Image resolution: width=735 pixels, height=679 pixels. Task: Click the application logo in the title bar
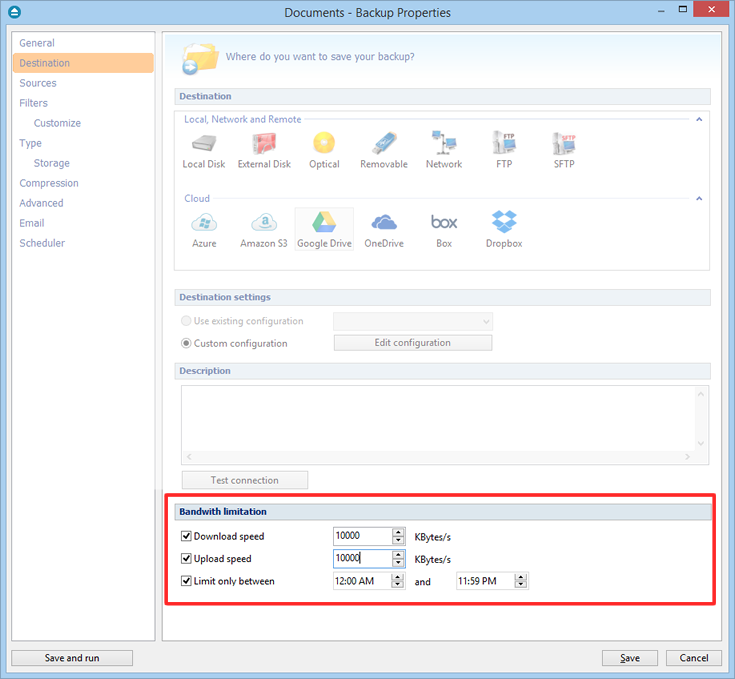pyautogui.click(x=15, y=12)
